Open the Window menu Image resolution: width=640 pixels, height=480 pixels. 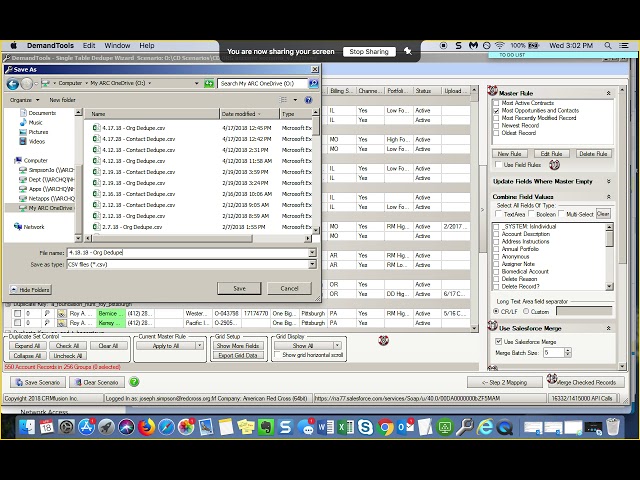click(x=117, y=46)
